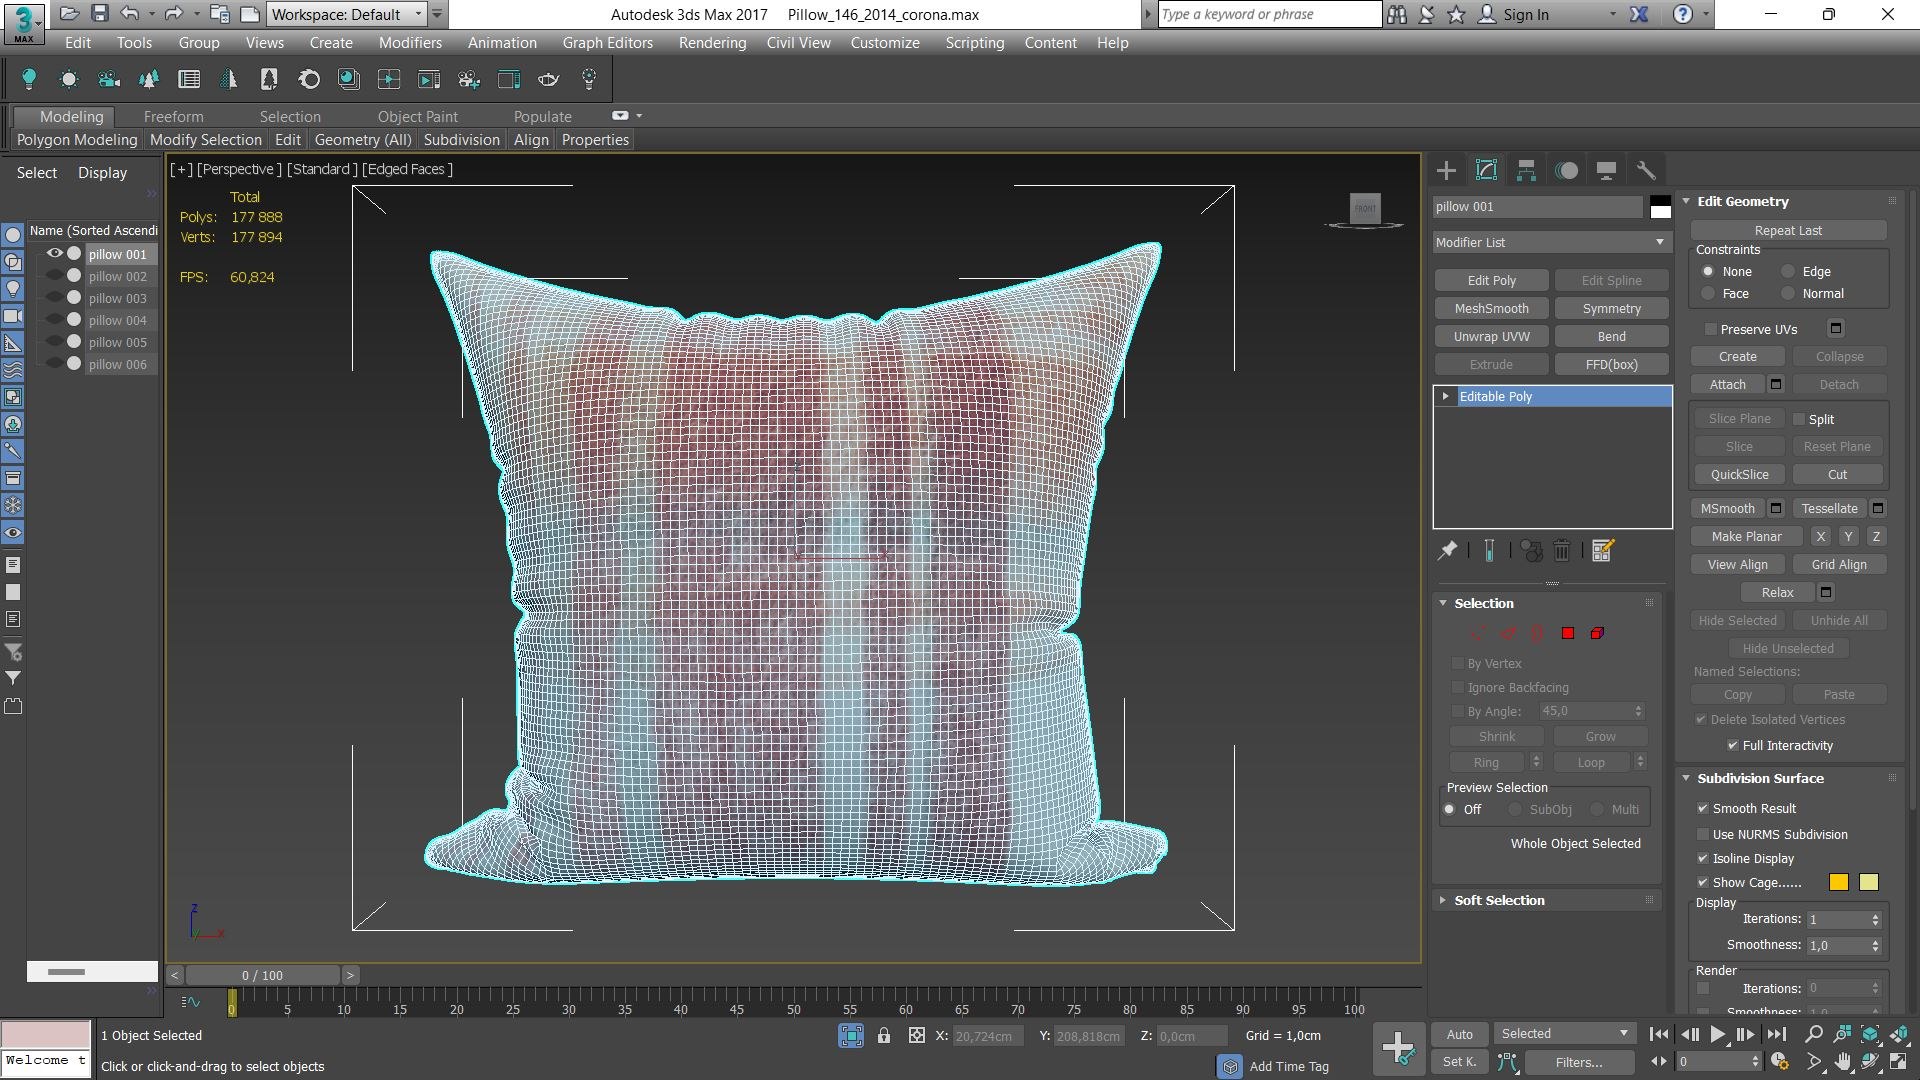Click the Relax button

point(1777,592)
